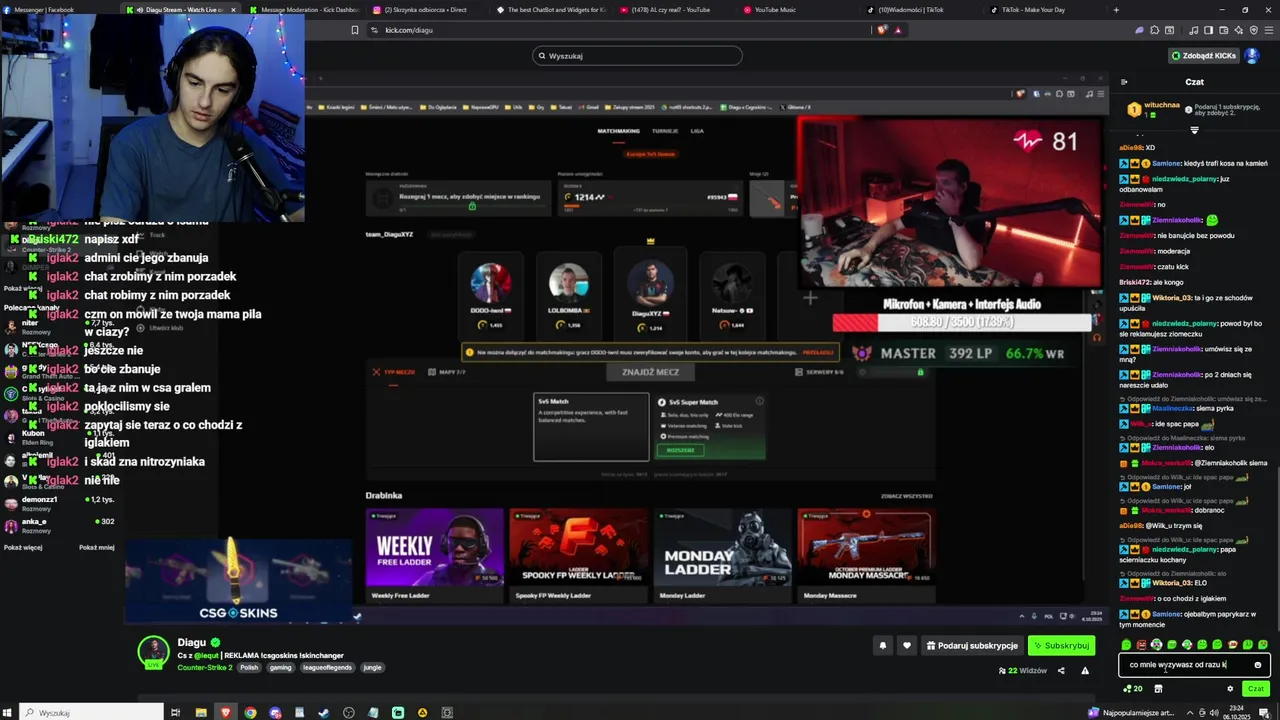This screenshot has height=720, width=1280.
Task: Close the Diagu Stream tab
Action: click(x=233, y=10)
